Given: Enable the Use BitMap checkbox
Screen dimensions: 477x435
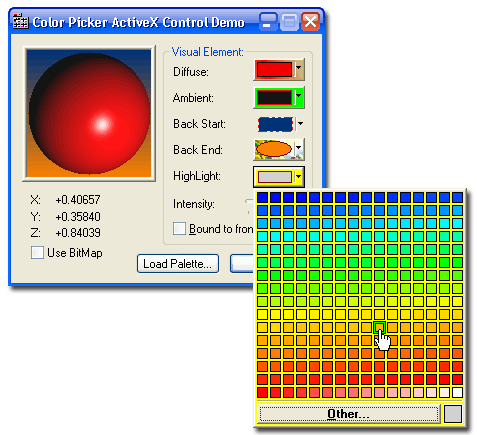Looking at the screenshot, I should pos(37,252).
